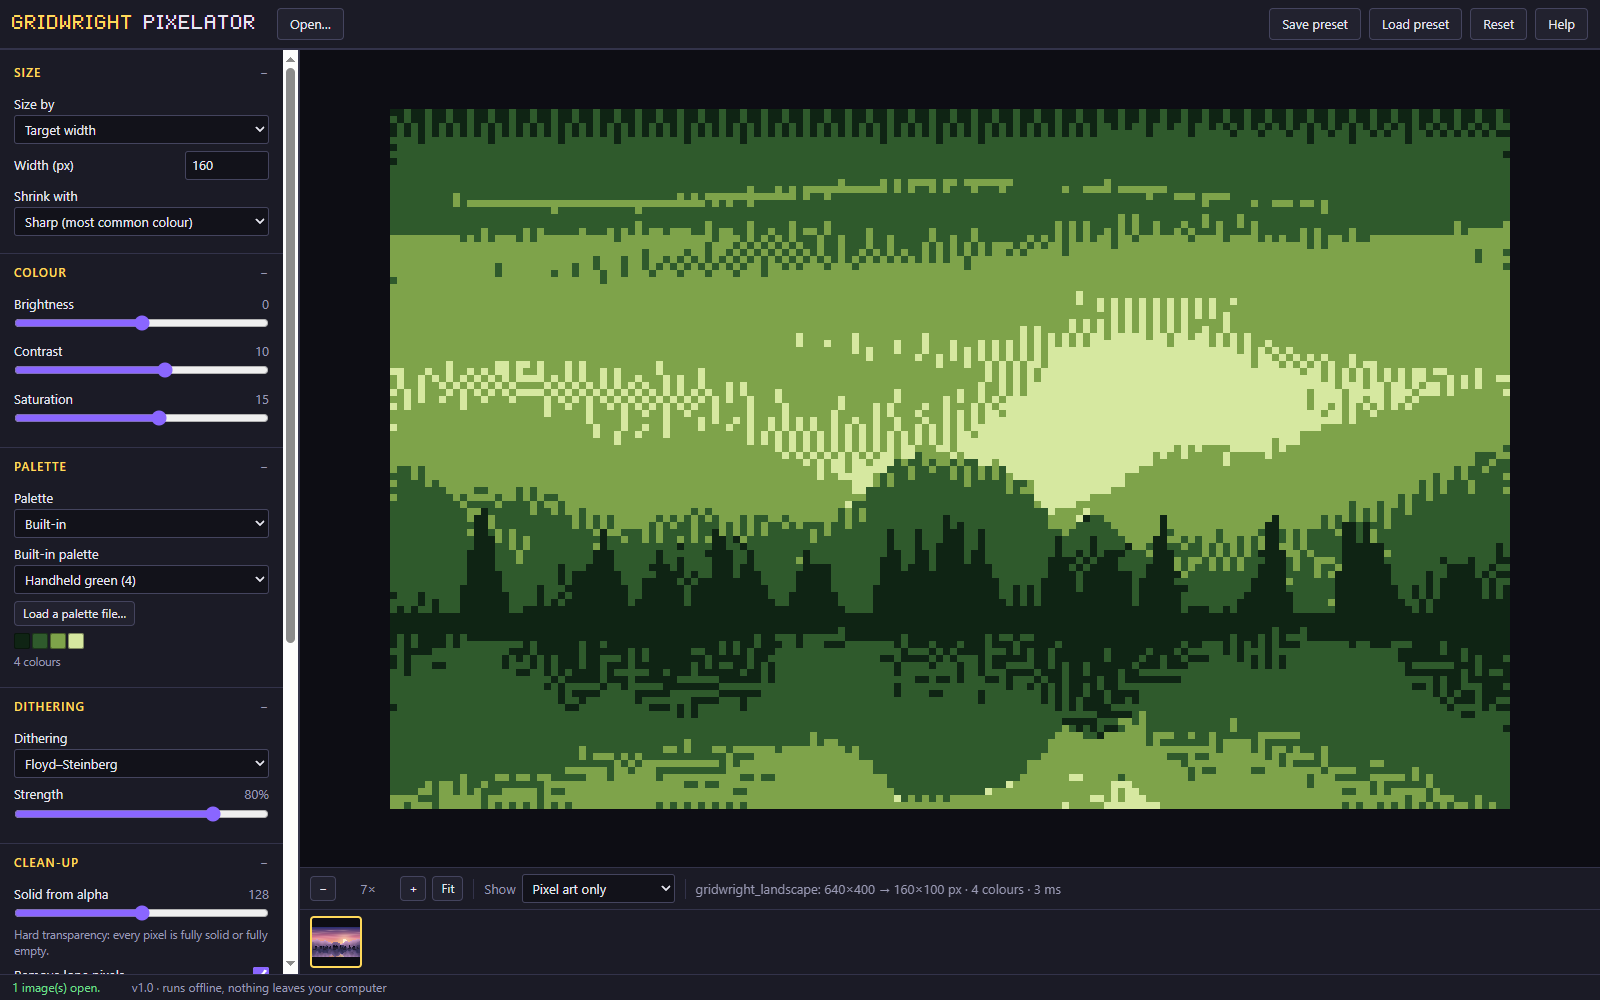
Task: Collapse the DITHERING section
Action: pos(264,707)
